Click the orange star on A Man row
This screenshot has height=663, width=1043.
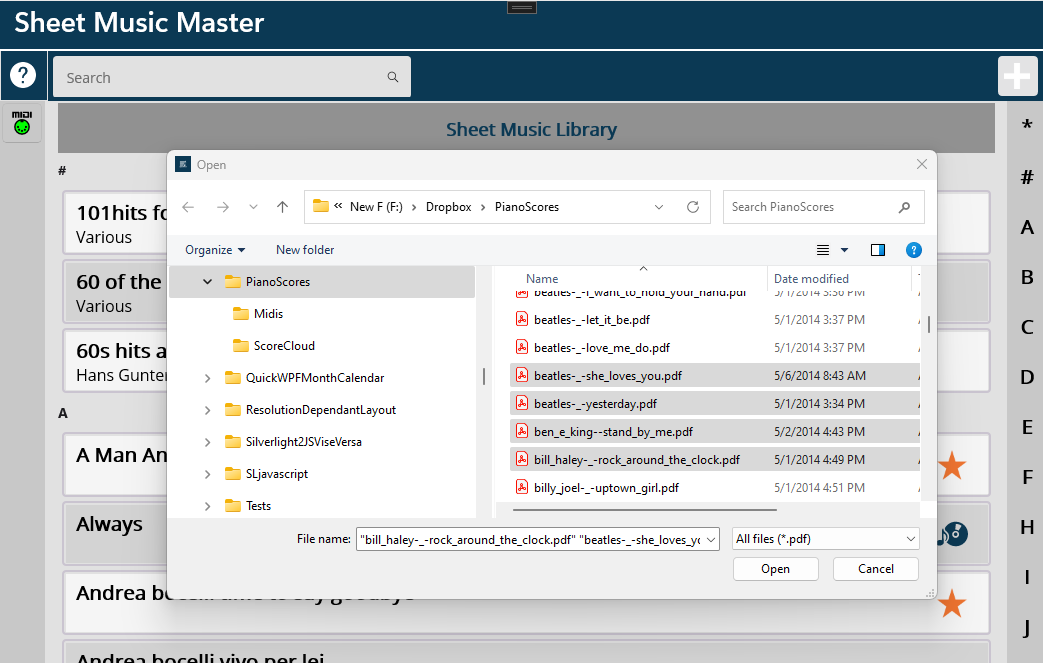point(951,465)
